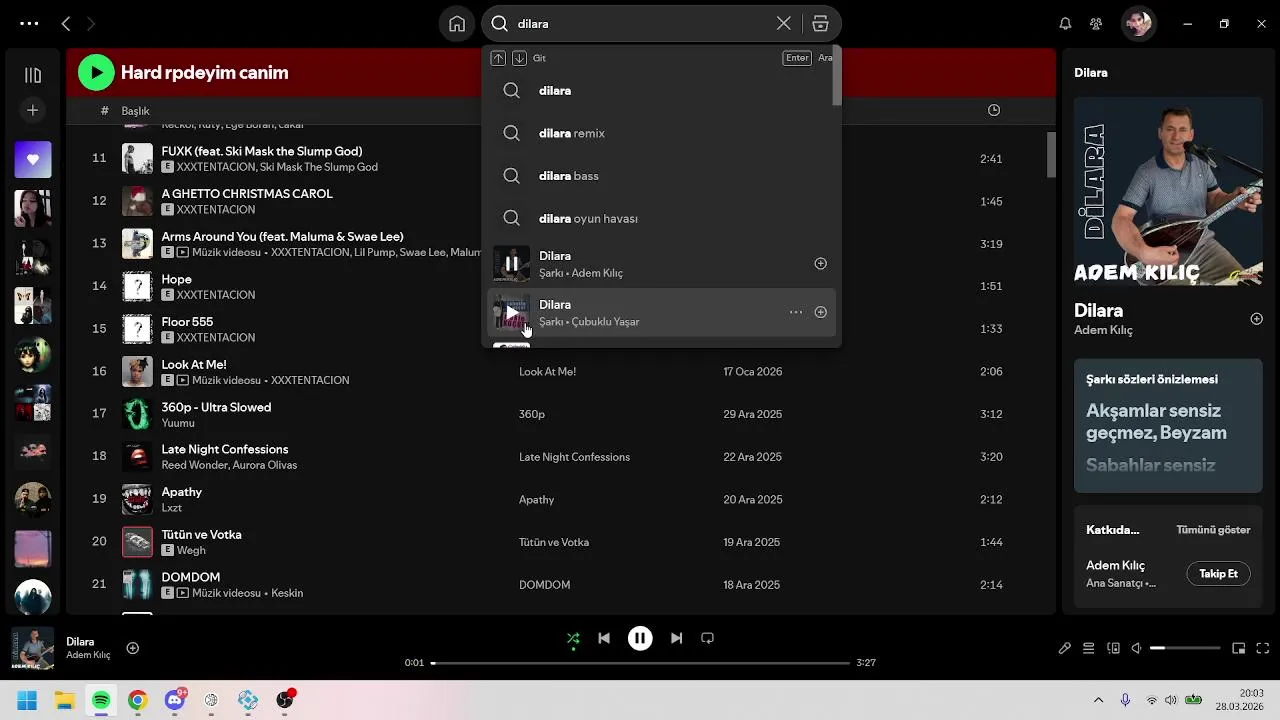The height and width of the screenshot is (720, 1280).
Task: Go forward with the right arrow
Action: point(91,23)
